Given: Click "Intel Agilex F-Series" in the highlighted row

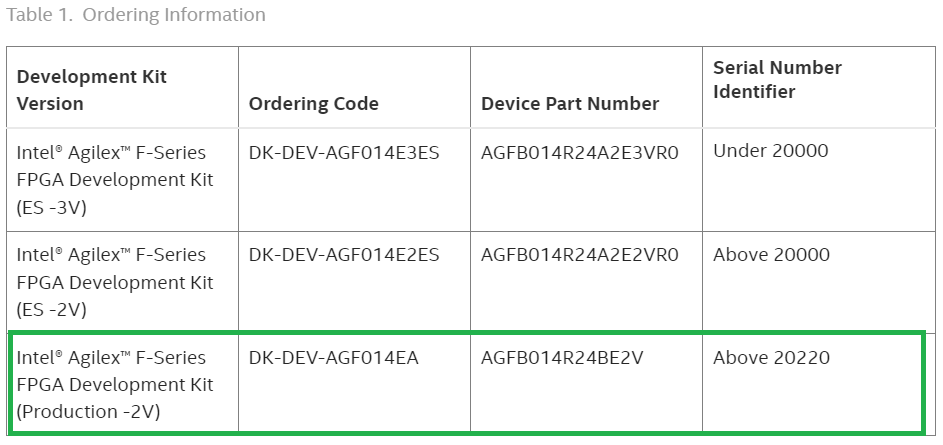Looking at the screenshot, I should (x=111, y=358).
